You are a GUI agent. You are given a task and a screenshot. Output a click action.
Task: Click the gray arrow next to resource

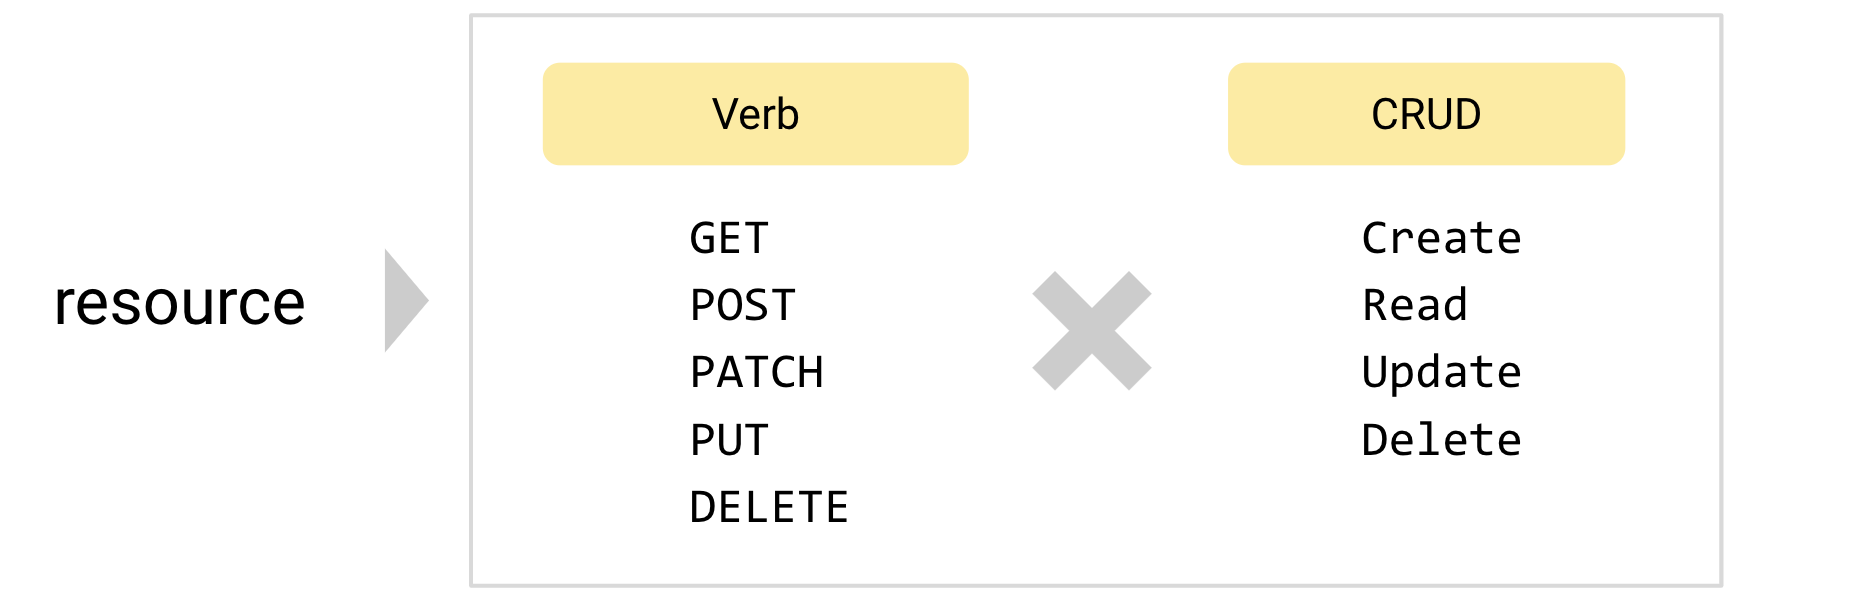click(405, 301)
